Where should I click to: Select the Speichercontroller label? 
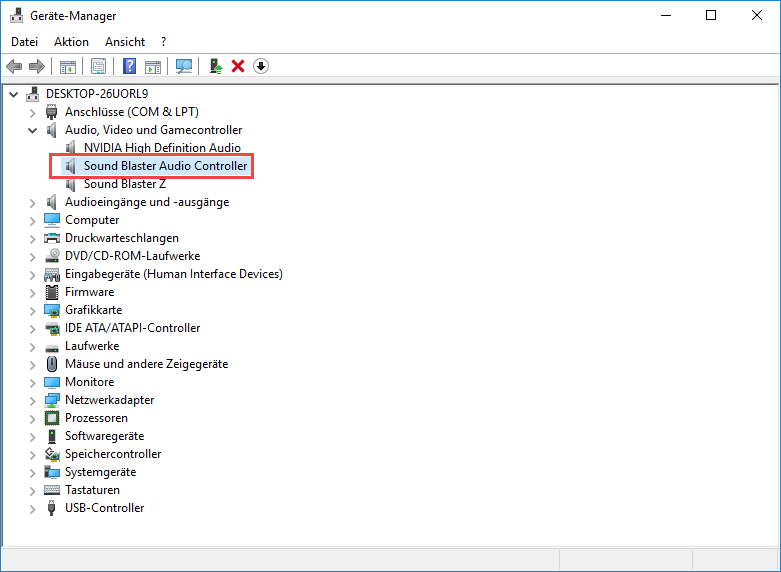[113, 454]
